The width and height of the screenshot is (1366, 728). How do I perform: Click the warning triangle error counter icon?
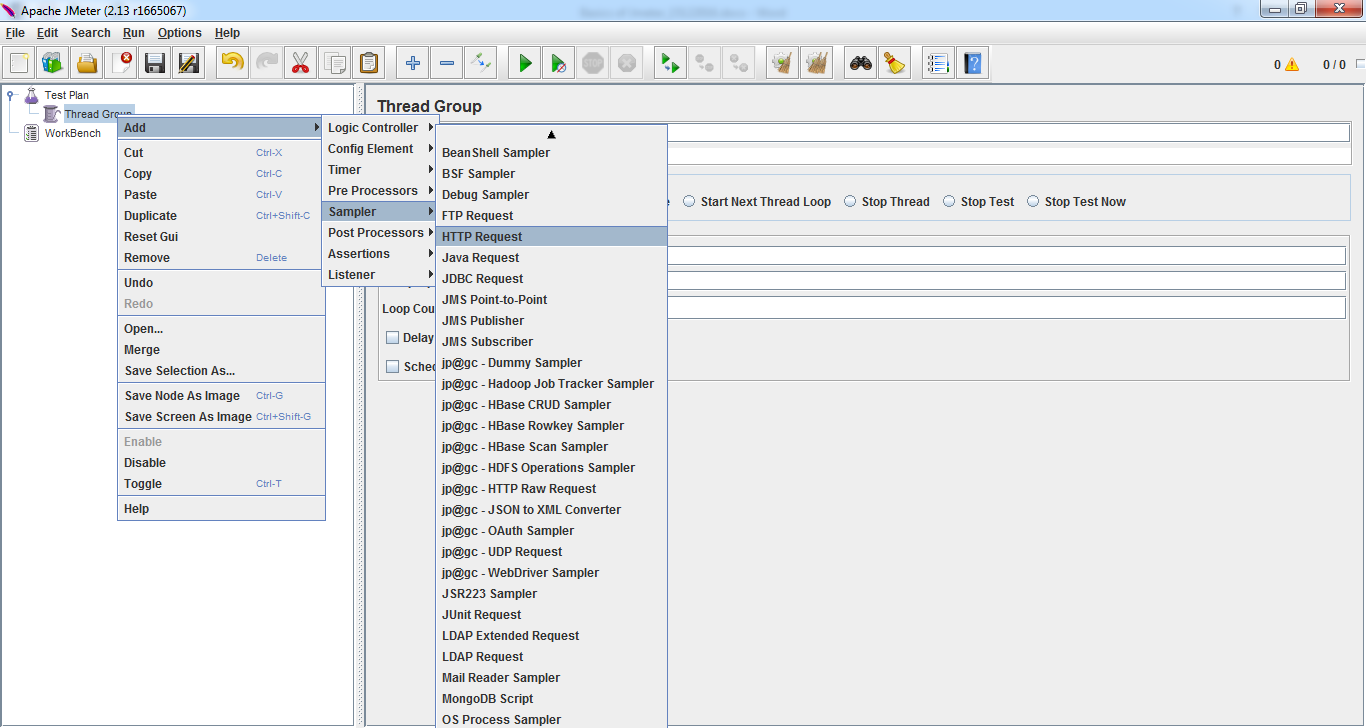1292,65
